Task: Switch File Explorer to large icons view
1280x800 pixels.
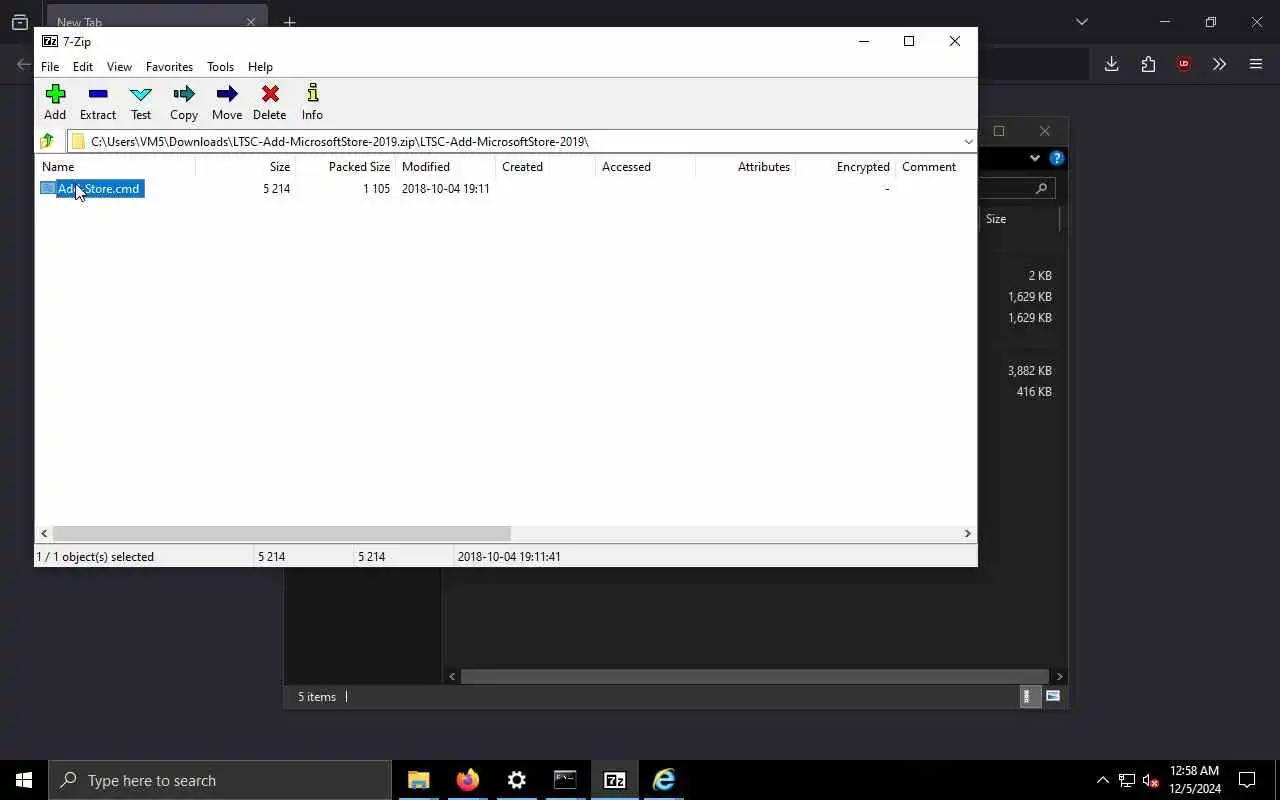Action: click(x=1053, y=696)
